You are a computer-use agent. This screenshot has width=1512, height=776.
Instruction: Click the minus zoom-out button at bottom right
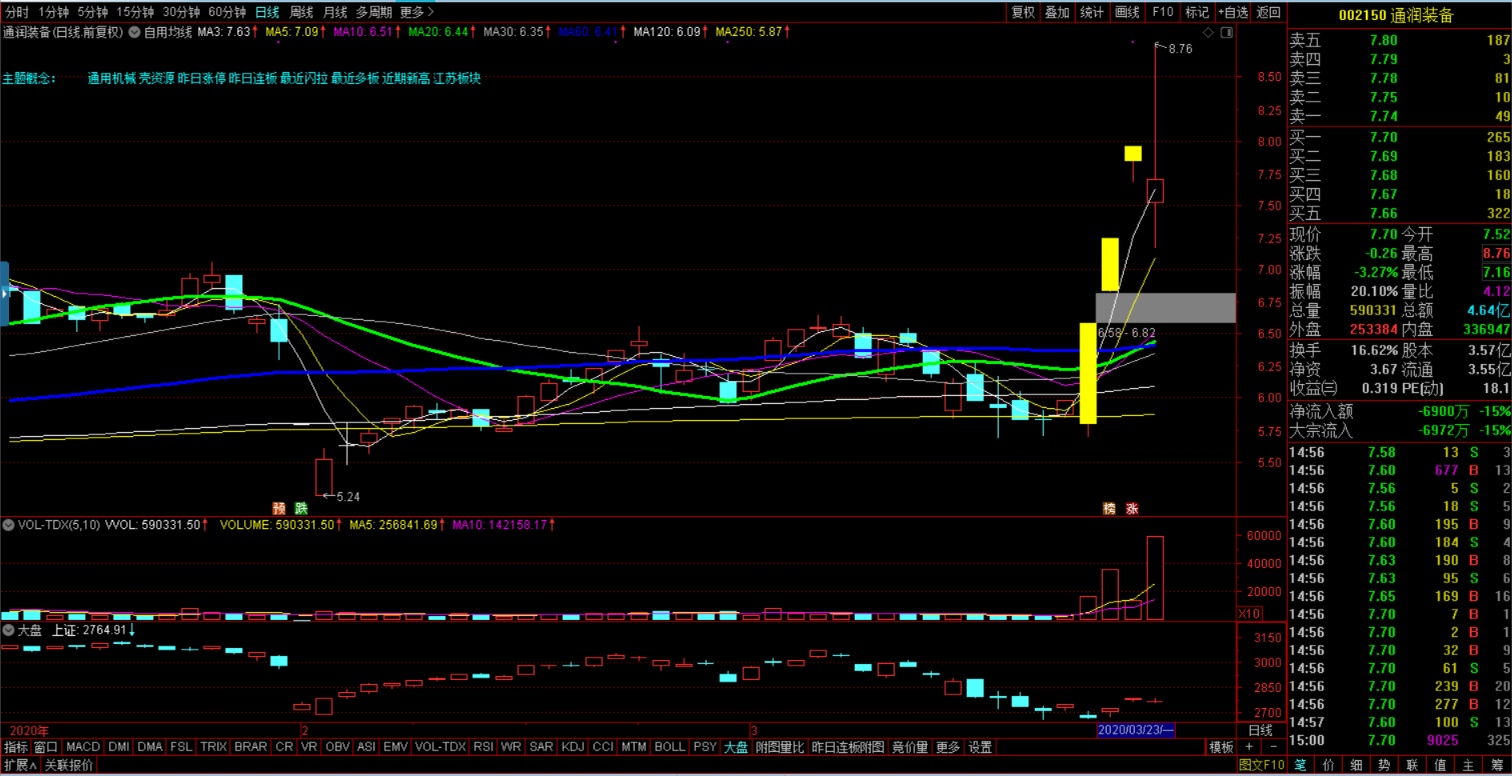pyautogui.click(x=1276, y=747)
